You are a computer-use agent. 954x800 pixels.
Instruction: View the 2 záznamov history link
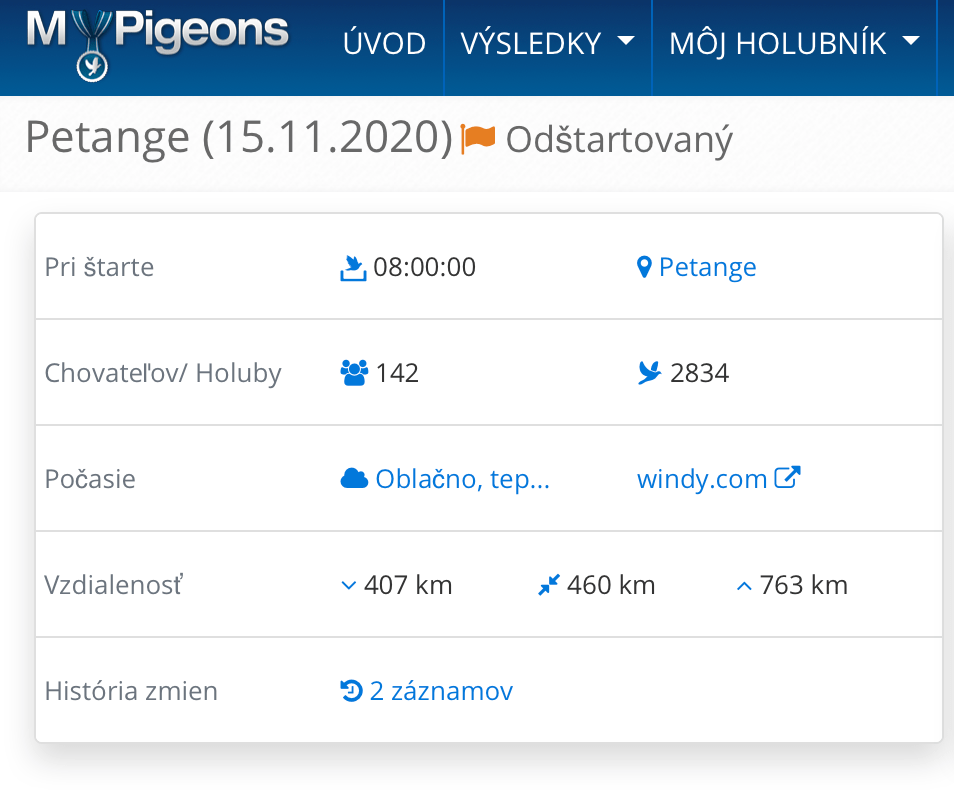pyautogui.click(x=441, y=691)
